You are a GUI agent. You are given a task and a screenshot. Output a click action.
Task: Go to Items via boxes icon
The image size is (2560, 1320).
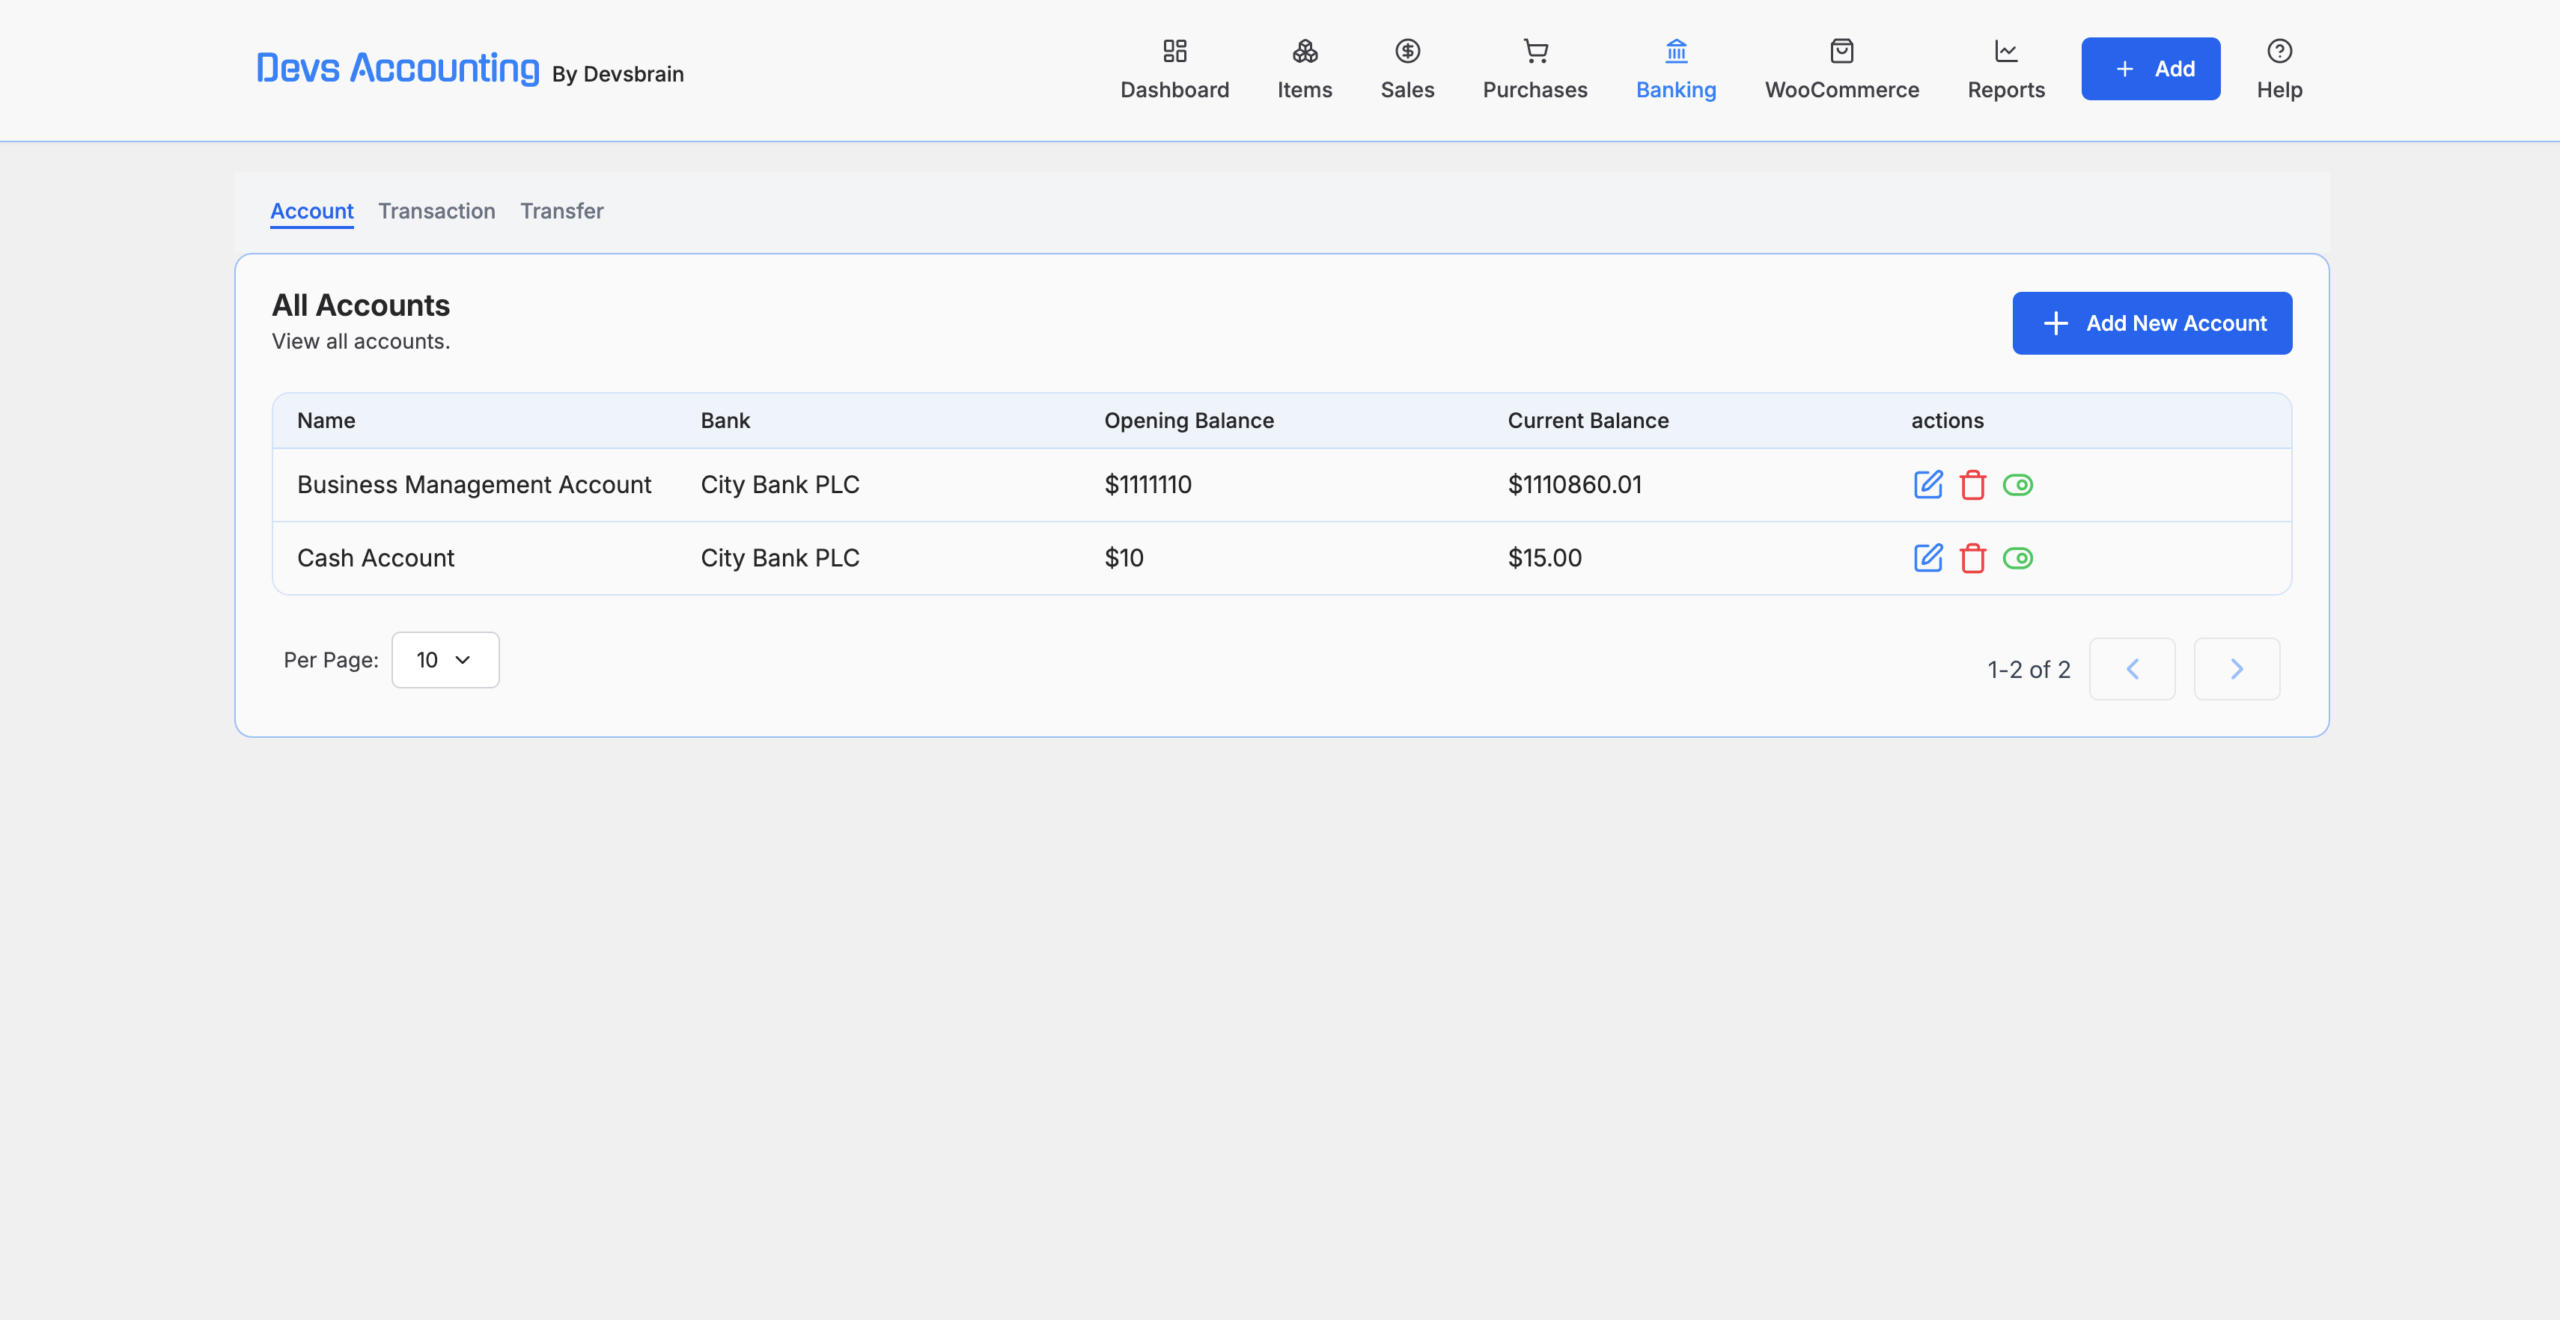click(1305, 51)
